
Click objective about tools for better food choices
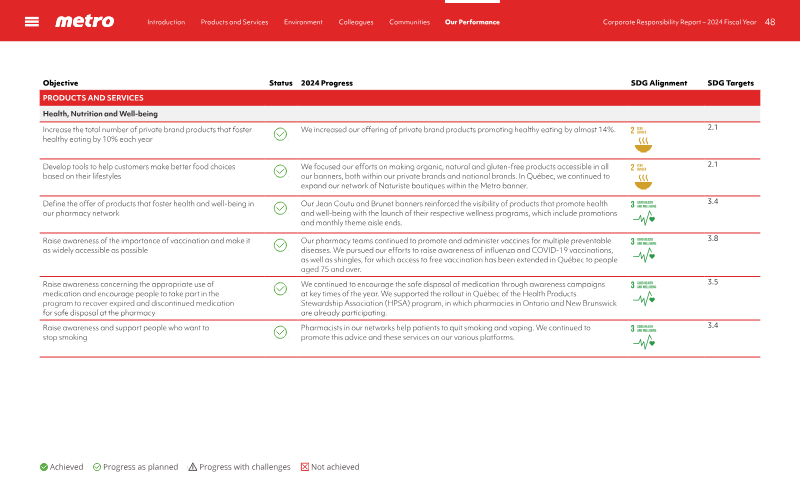point(139,171)
